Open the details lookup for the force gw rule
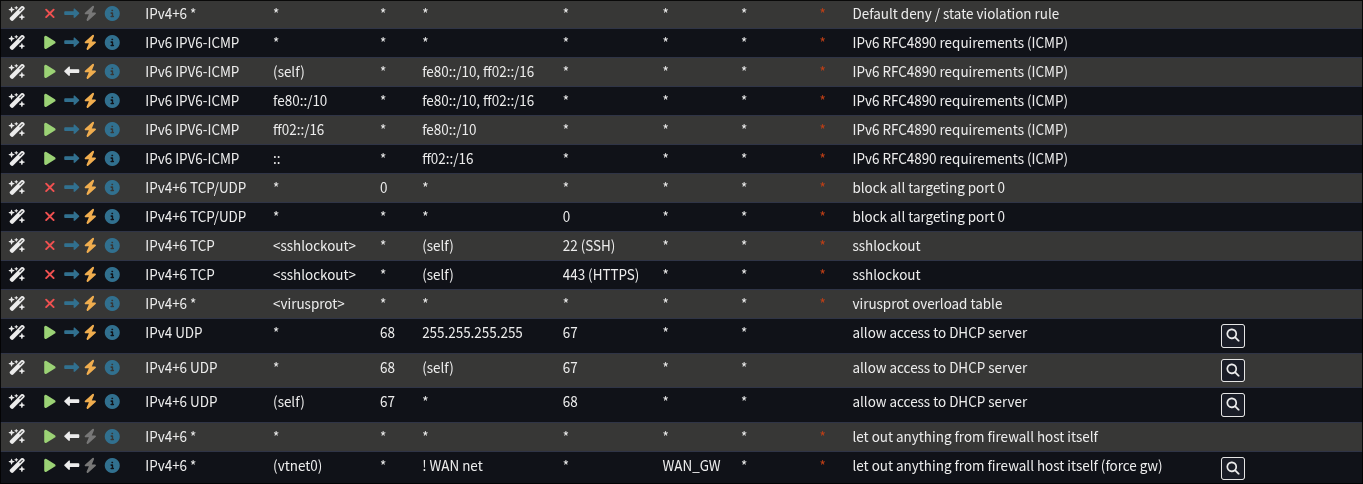 point(1232,468)
